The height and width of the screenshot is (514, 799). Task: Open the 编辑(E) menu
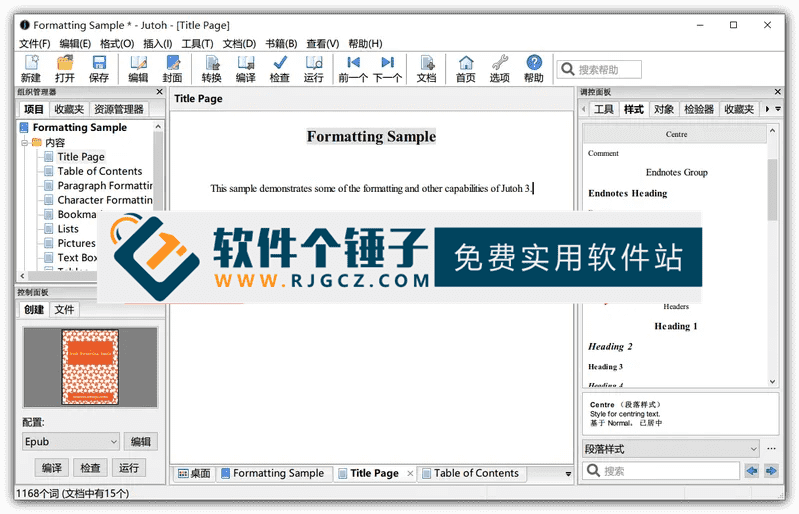click(75, 44)
